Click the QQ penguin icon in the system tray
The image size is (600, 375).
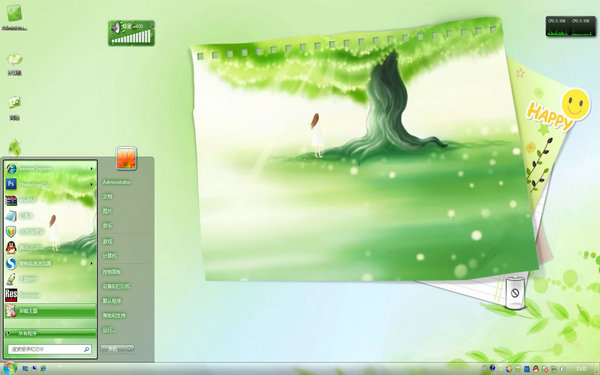click(536, 369)
